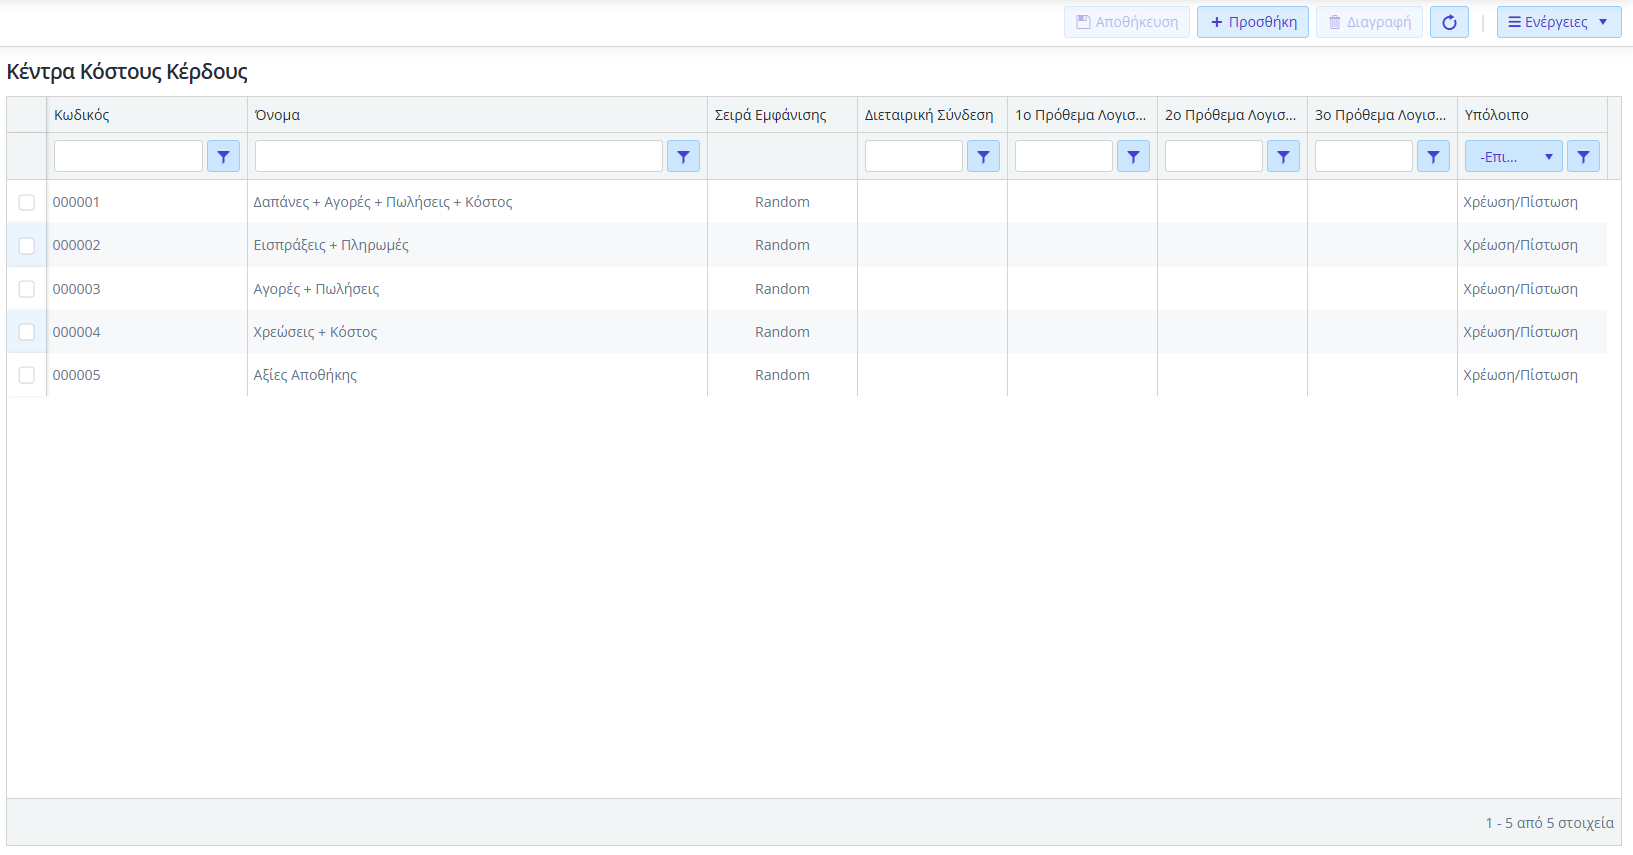
Task: Click filter icon for 3ο Πρόθεμα Λογισ. column
Action: pyautogui.click(x=1433, y=157)
